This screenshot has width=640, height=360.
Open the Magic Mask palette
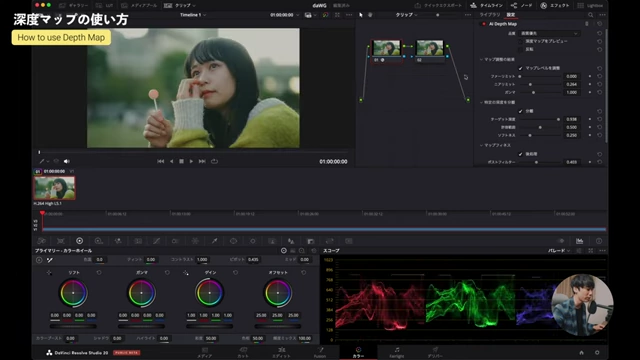[272, 241]
